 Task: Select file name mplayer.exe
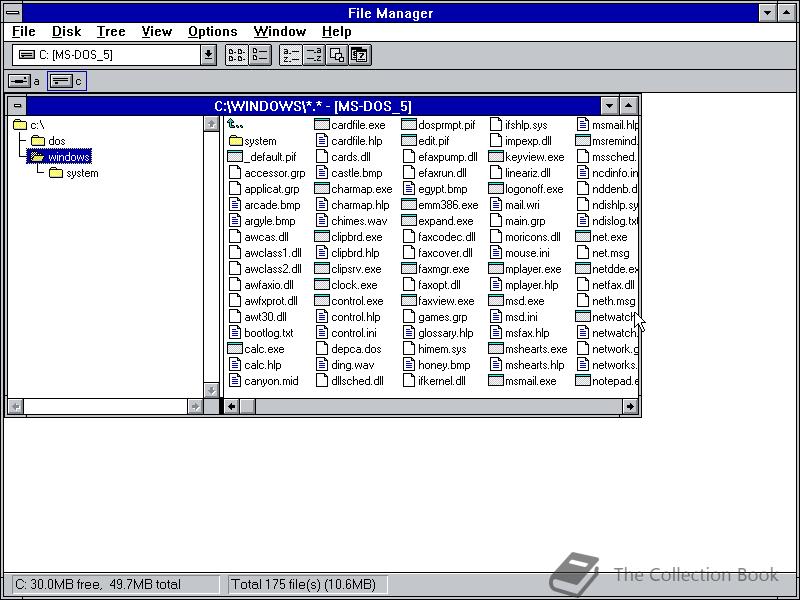(x=533, y=269)
